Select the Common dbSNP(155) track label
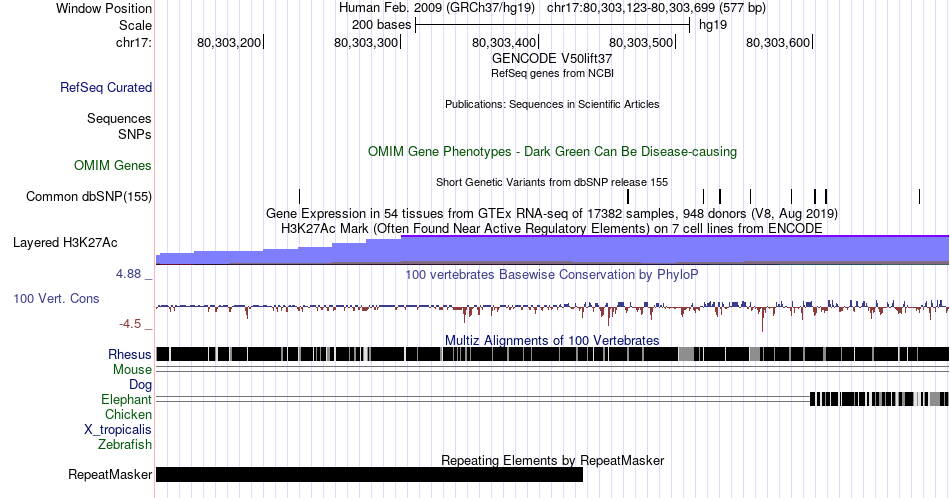The height and width of the screenshot is (498, 950). click(x=89, y=196)
